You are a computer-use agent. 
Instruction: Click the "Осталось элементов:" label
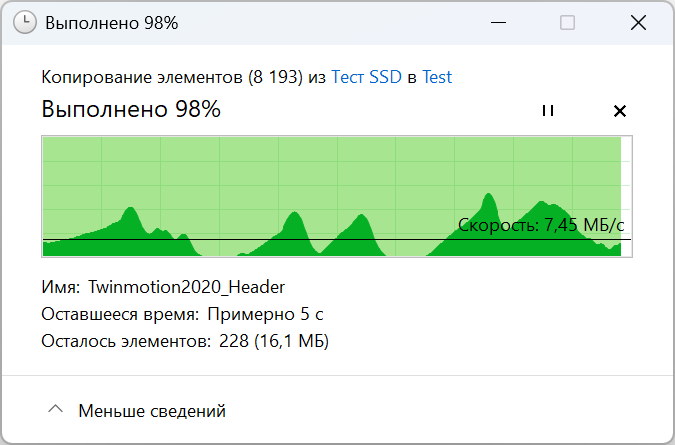125,342
